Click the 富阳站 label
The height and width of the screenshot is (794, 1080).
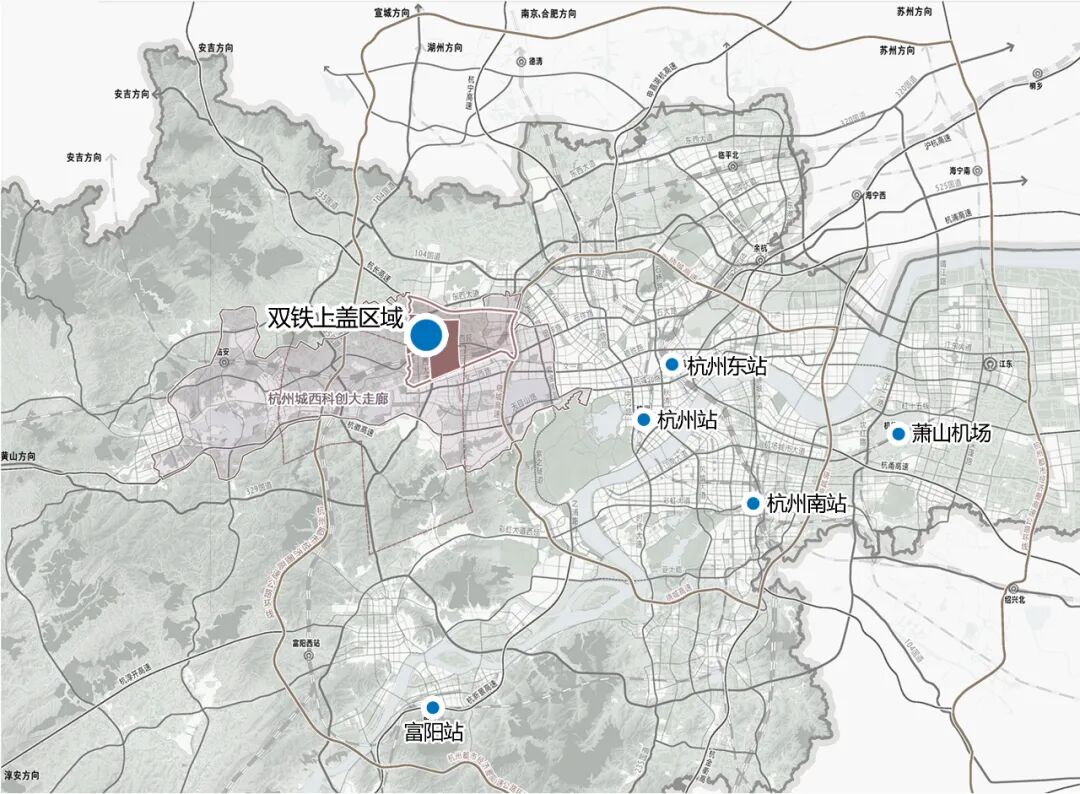[x=433, y=731]
